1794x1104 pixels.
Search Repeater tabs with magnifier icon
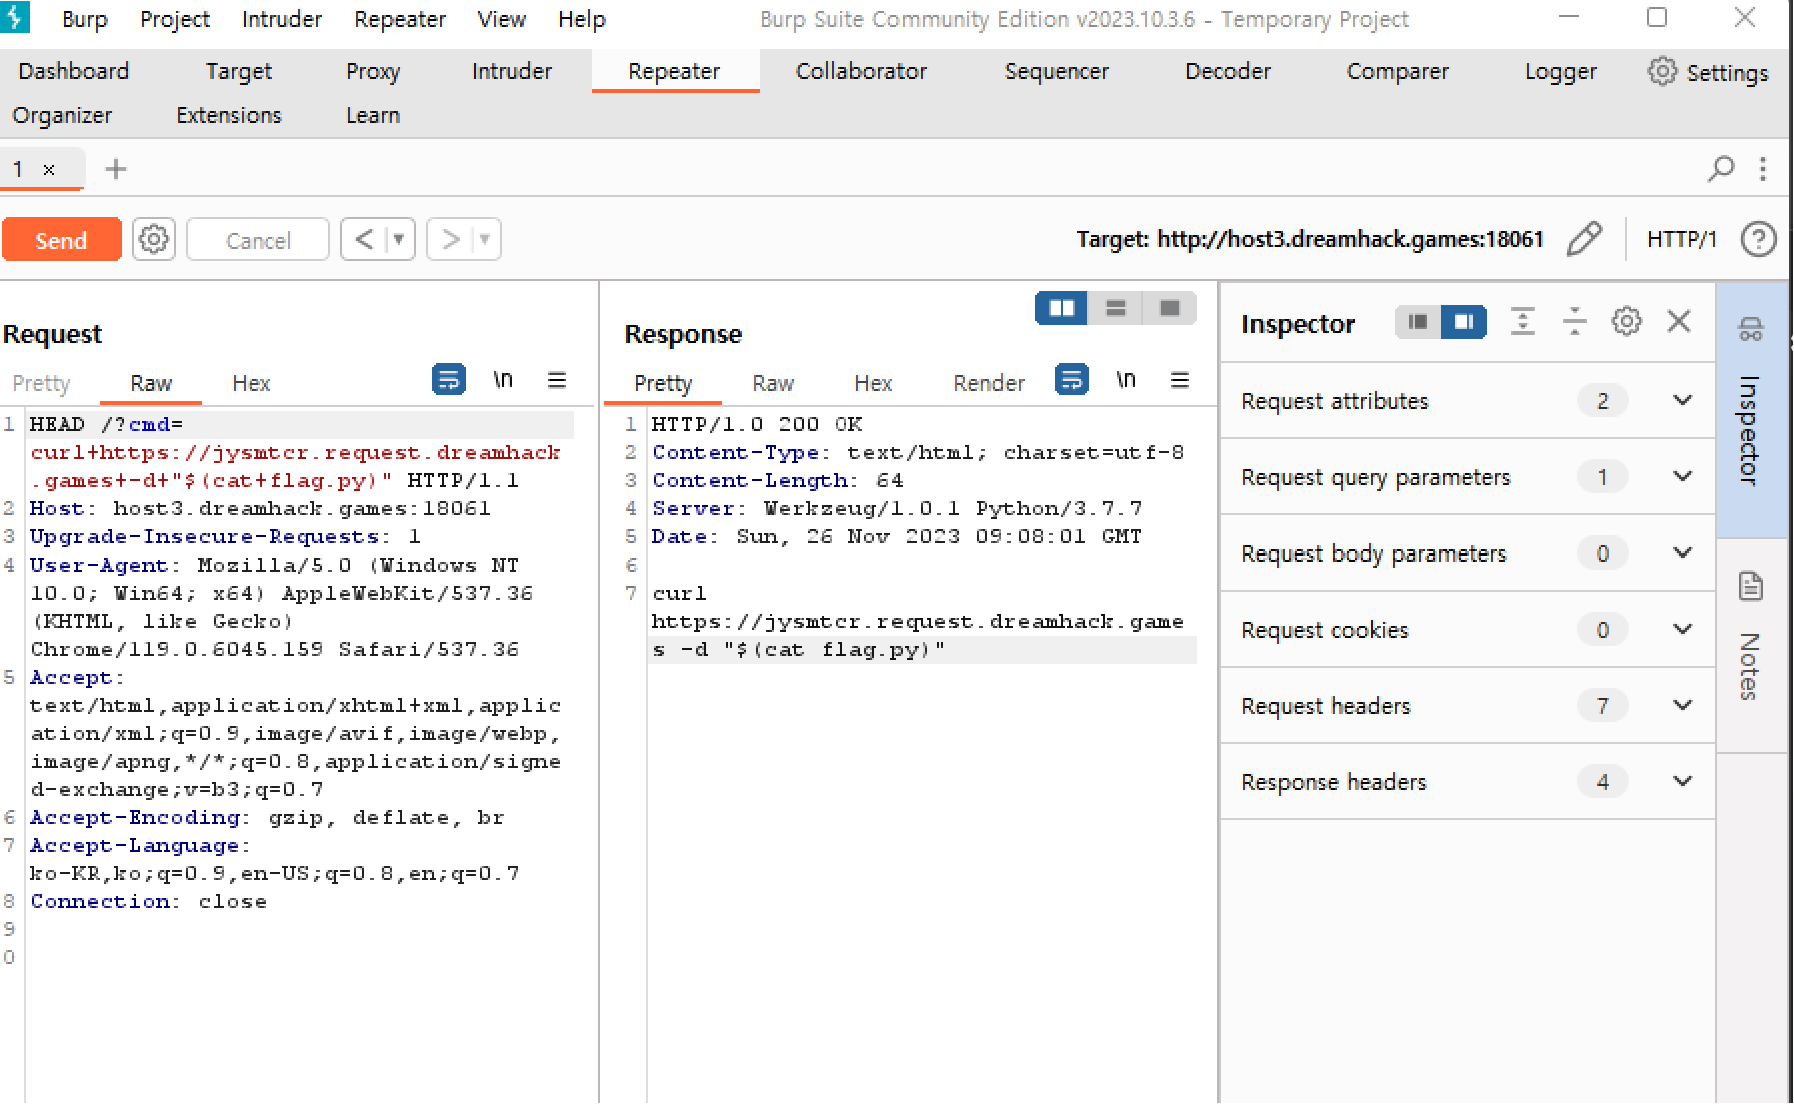click(x=1721, y=168)
